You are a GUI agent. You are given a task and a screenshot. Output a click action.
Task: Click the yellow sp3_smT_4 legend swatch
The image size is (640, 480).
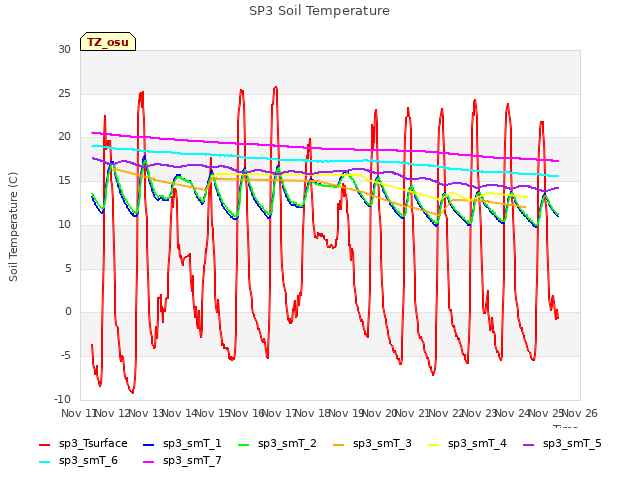pos(433,444)
